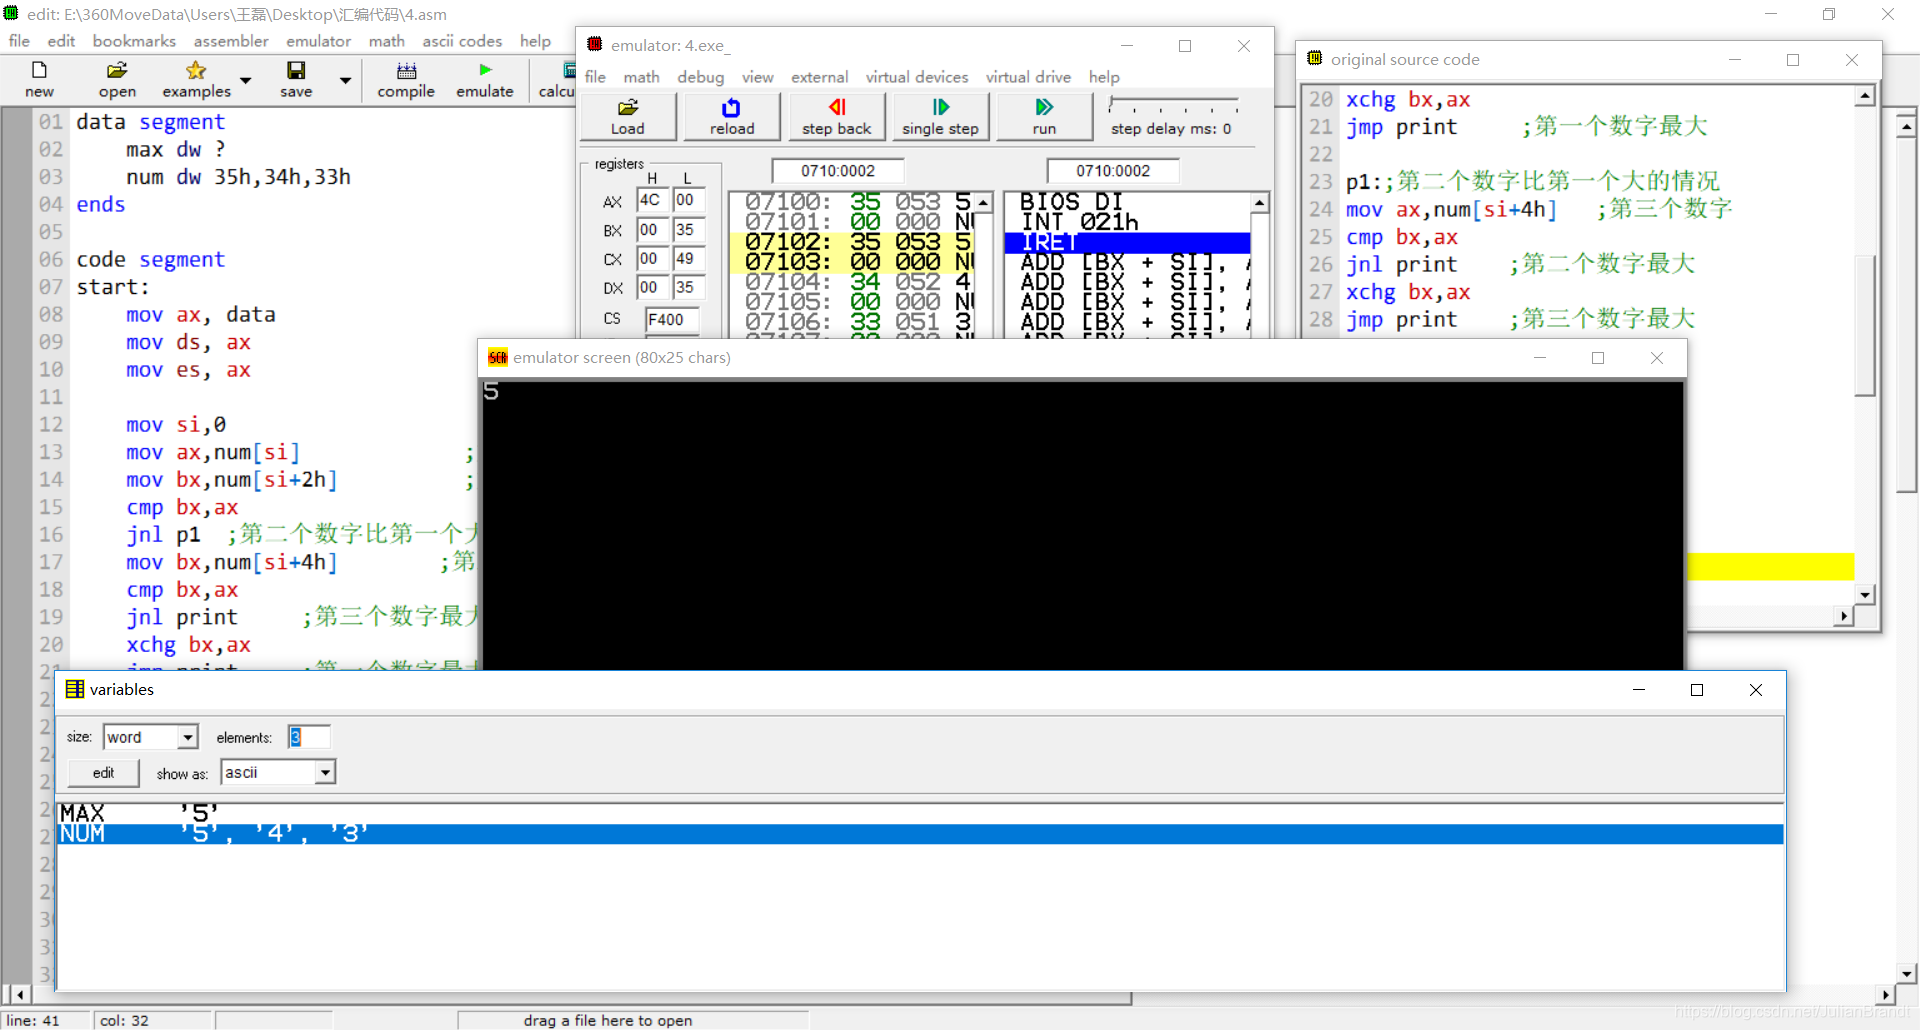Image resolution: width=1920 pixels, height=1030 pixels.
Task: Select the INT 021h disassembly line
Action: tap(1127, 222)
